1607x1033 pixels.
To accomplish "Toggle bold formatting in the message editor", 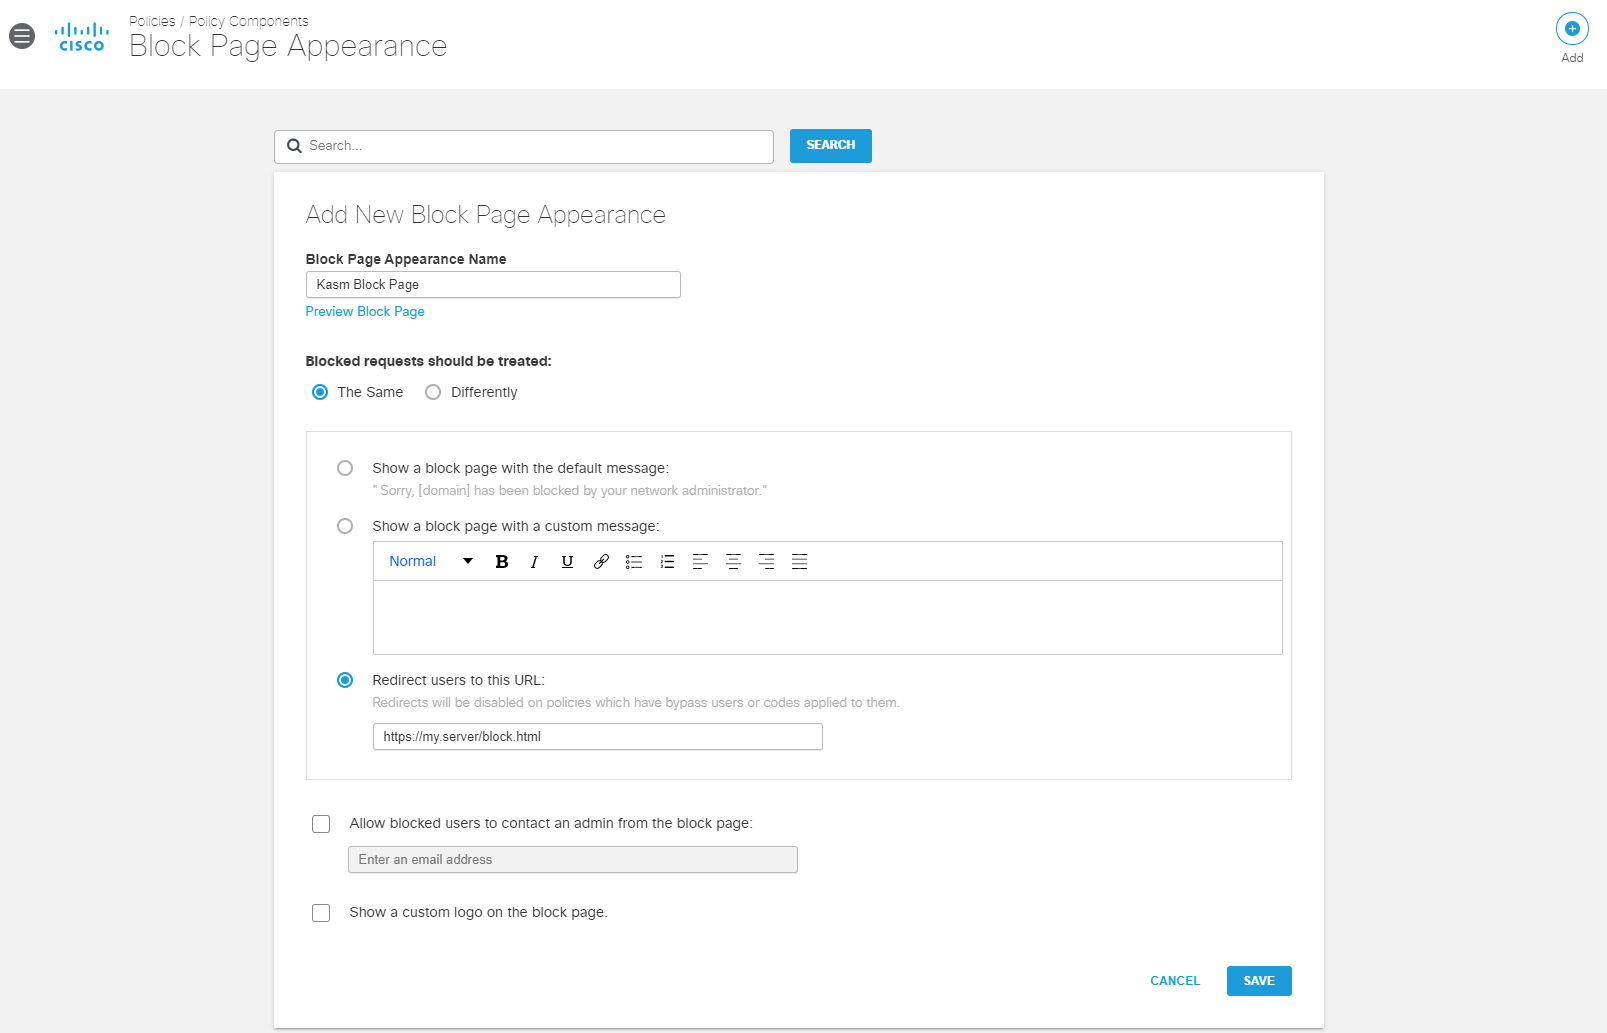I will 501,561.
